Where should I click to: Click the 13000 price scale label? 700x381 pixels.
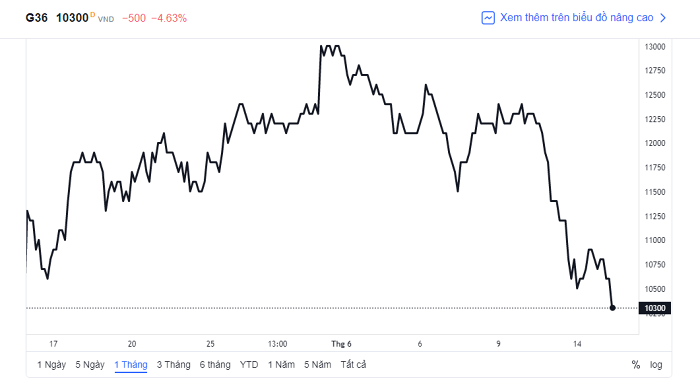pos(655,47)
